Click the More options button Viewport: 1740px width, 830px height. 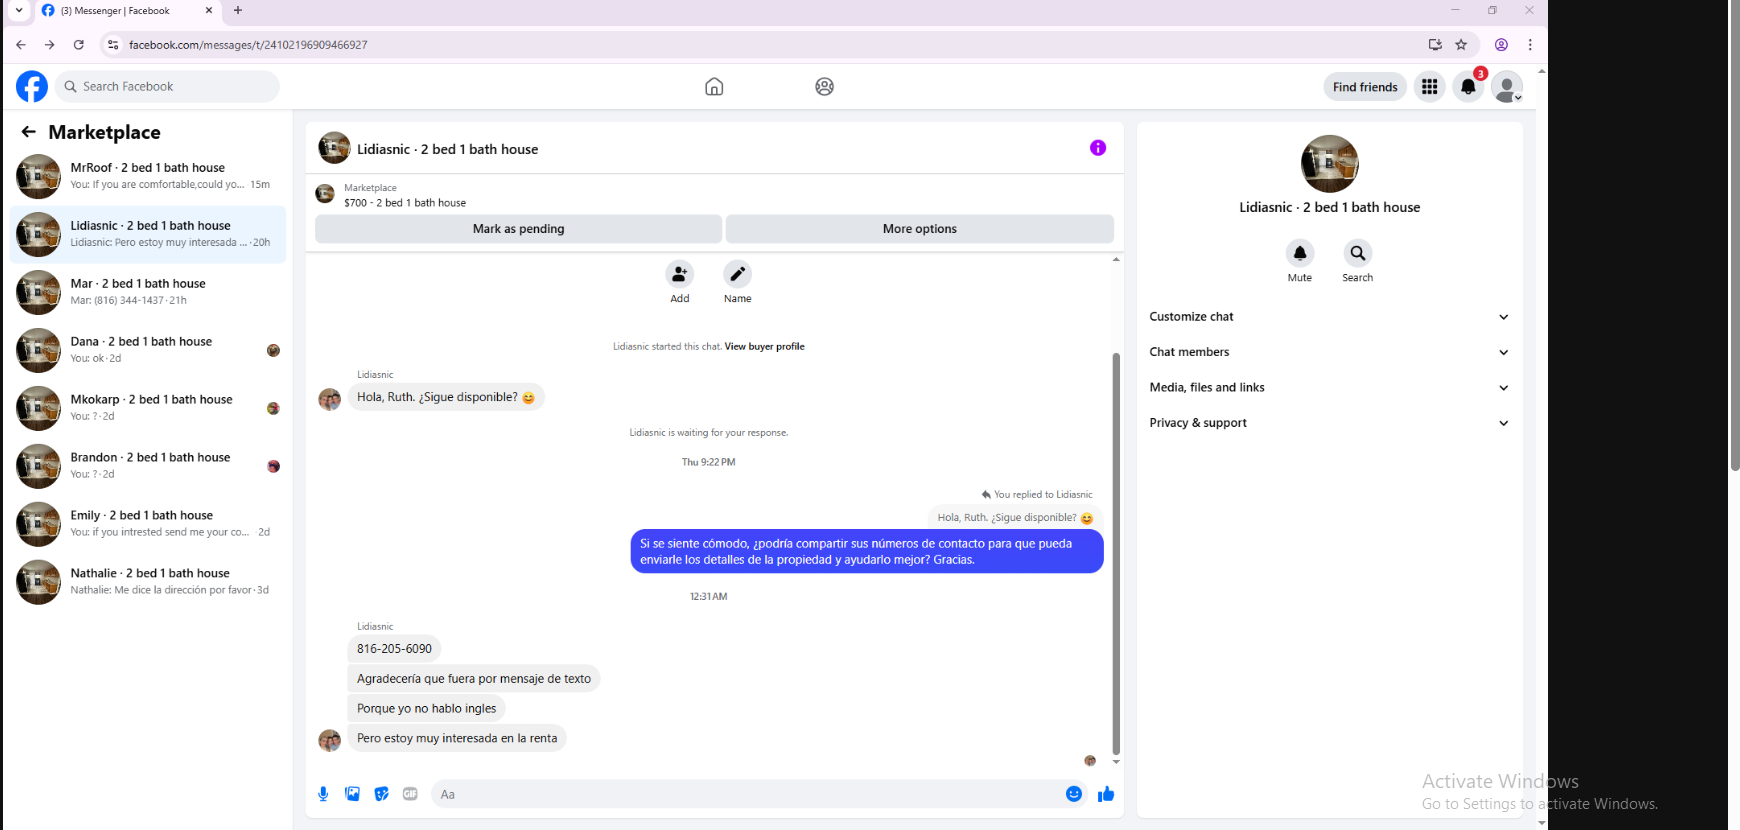(x=920, y=229)
